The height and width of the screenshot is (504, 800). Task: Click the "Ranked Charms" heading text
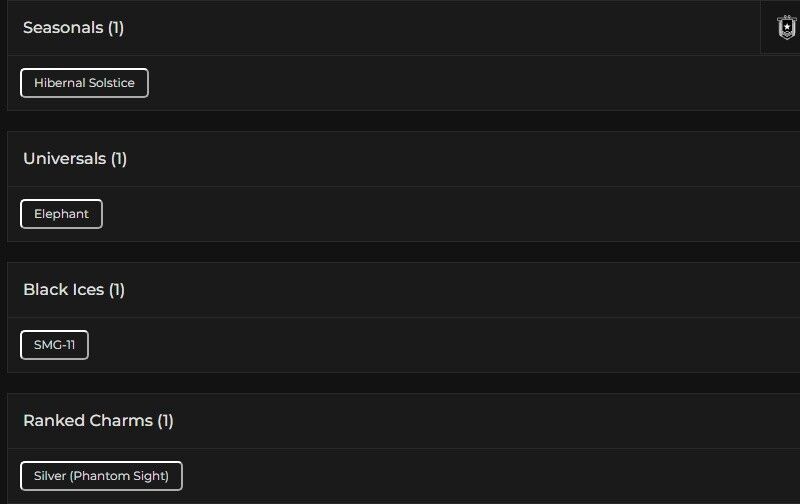[87, 421]
